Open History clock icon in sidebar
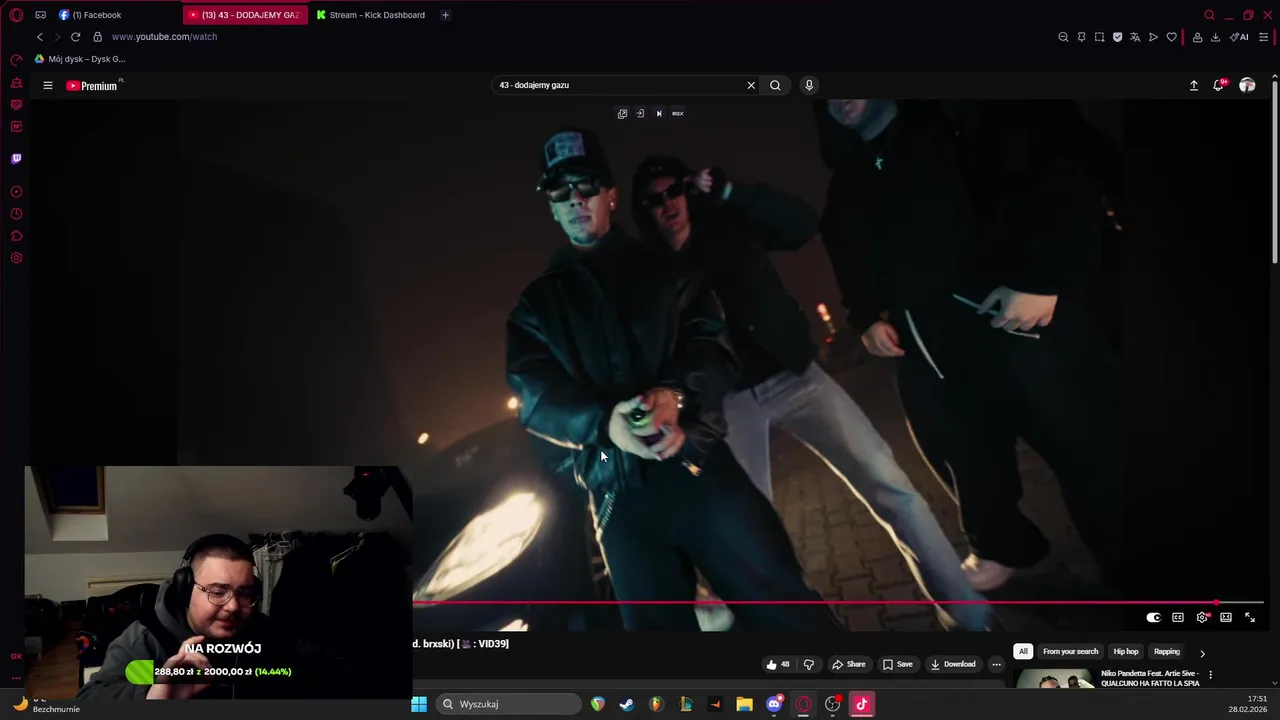The width and height of the screenshot is (1280, 720). point(16,214)
